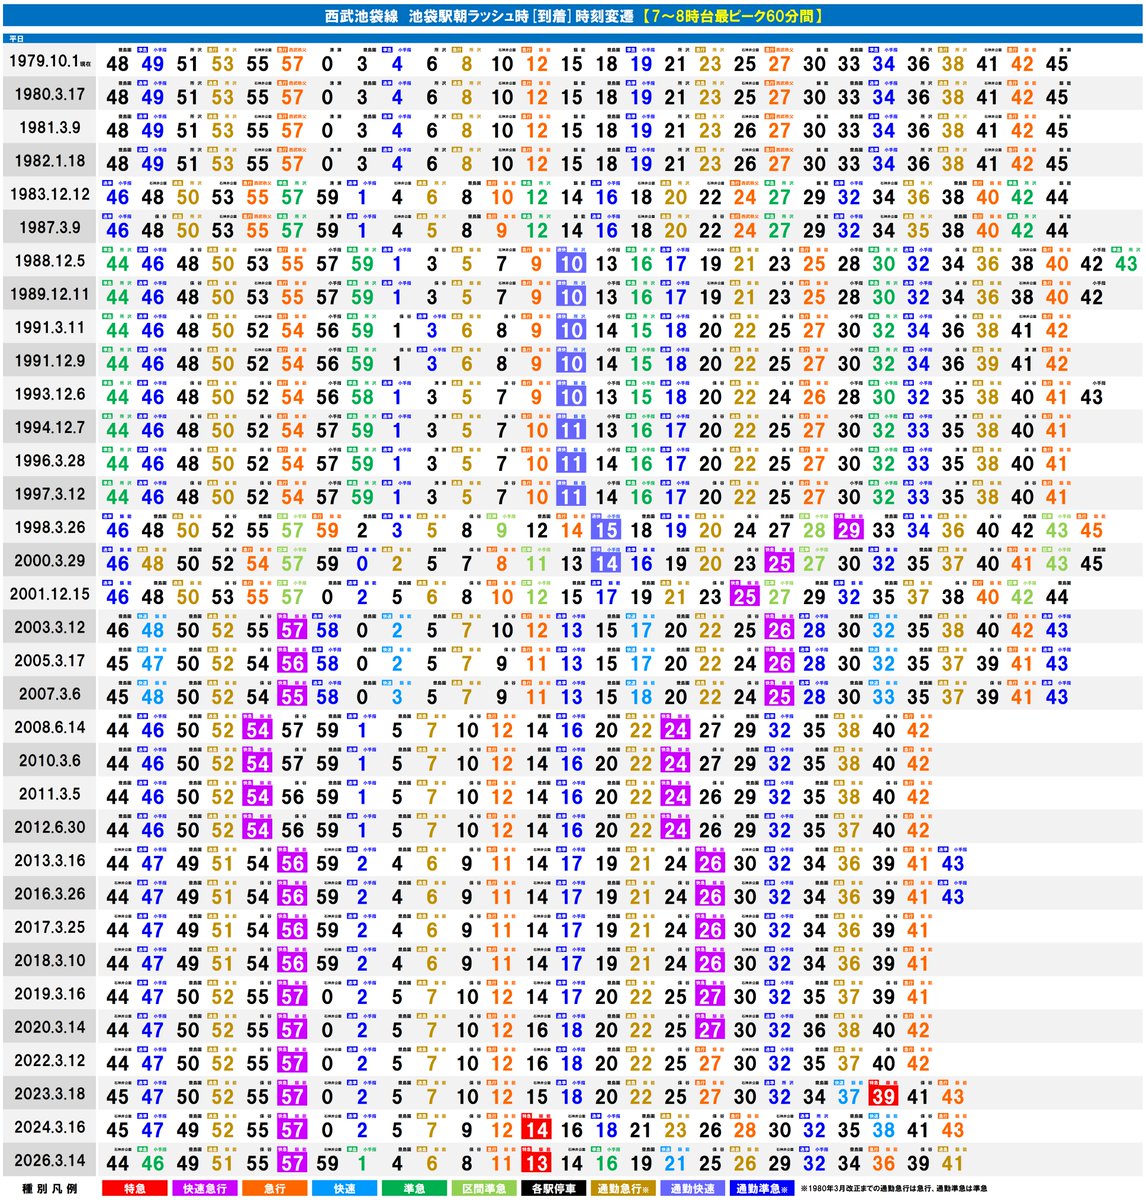Image resolution: width=1146 pixels, height=1200 pixels.
Task: Click the 平日 label under the title
Action: point(15,38)
